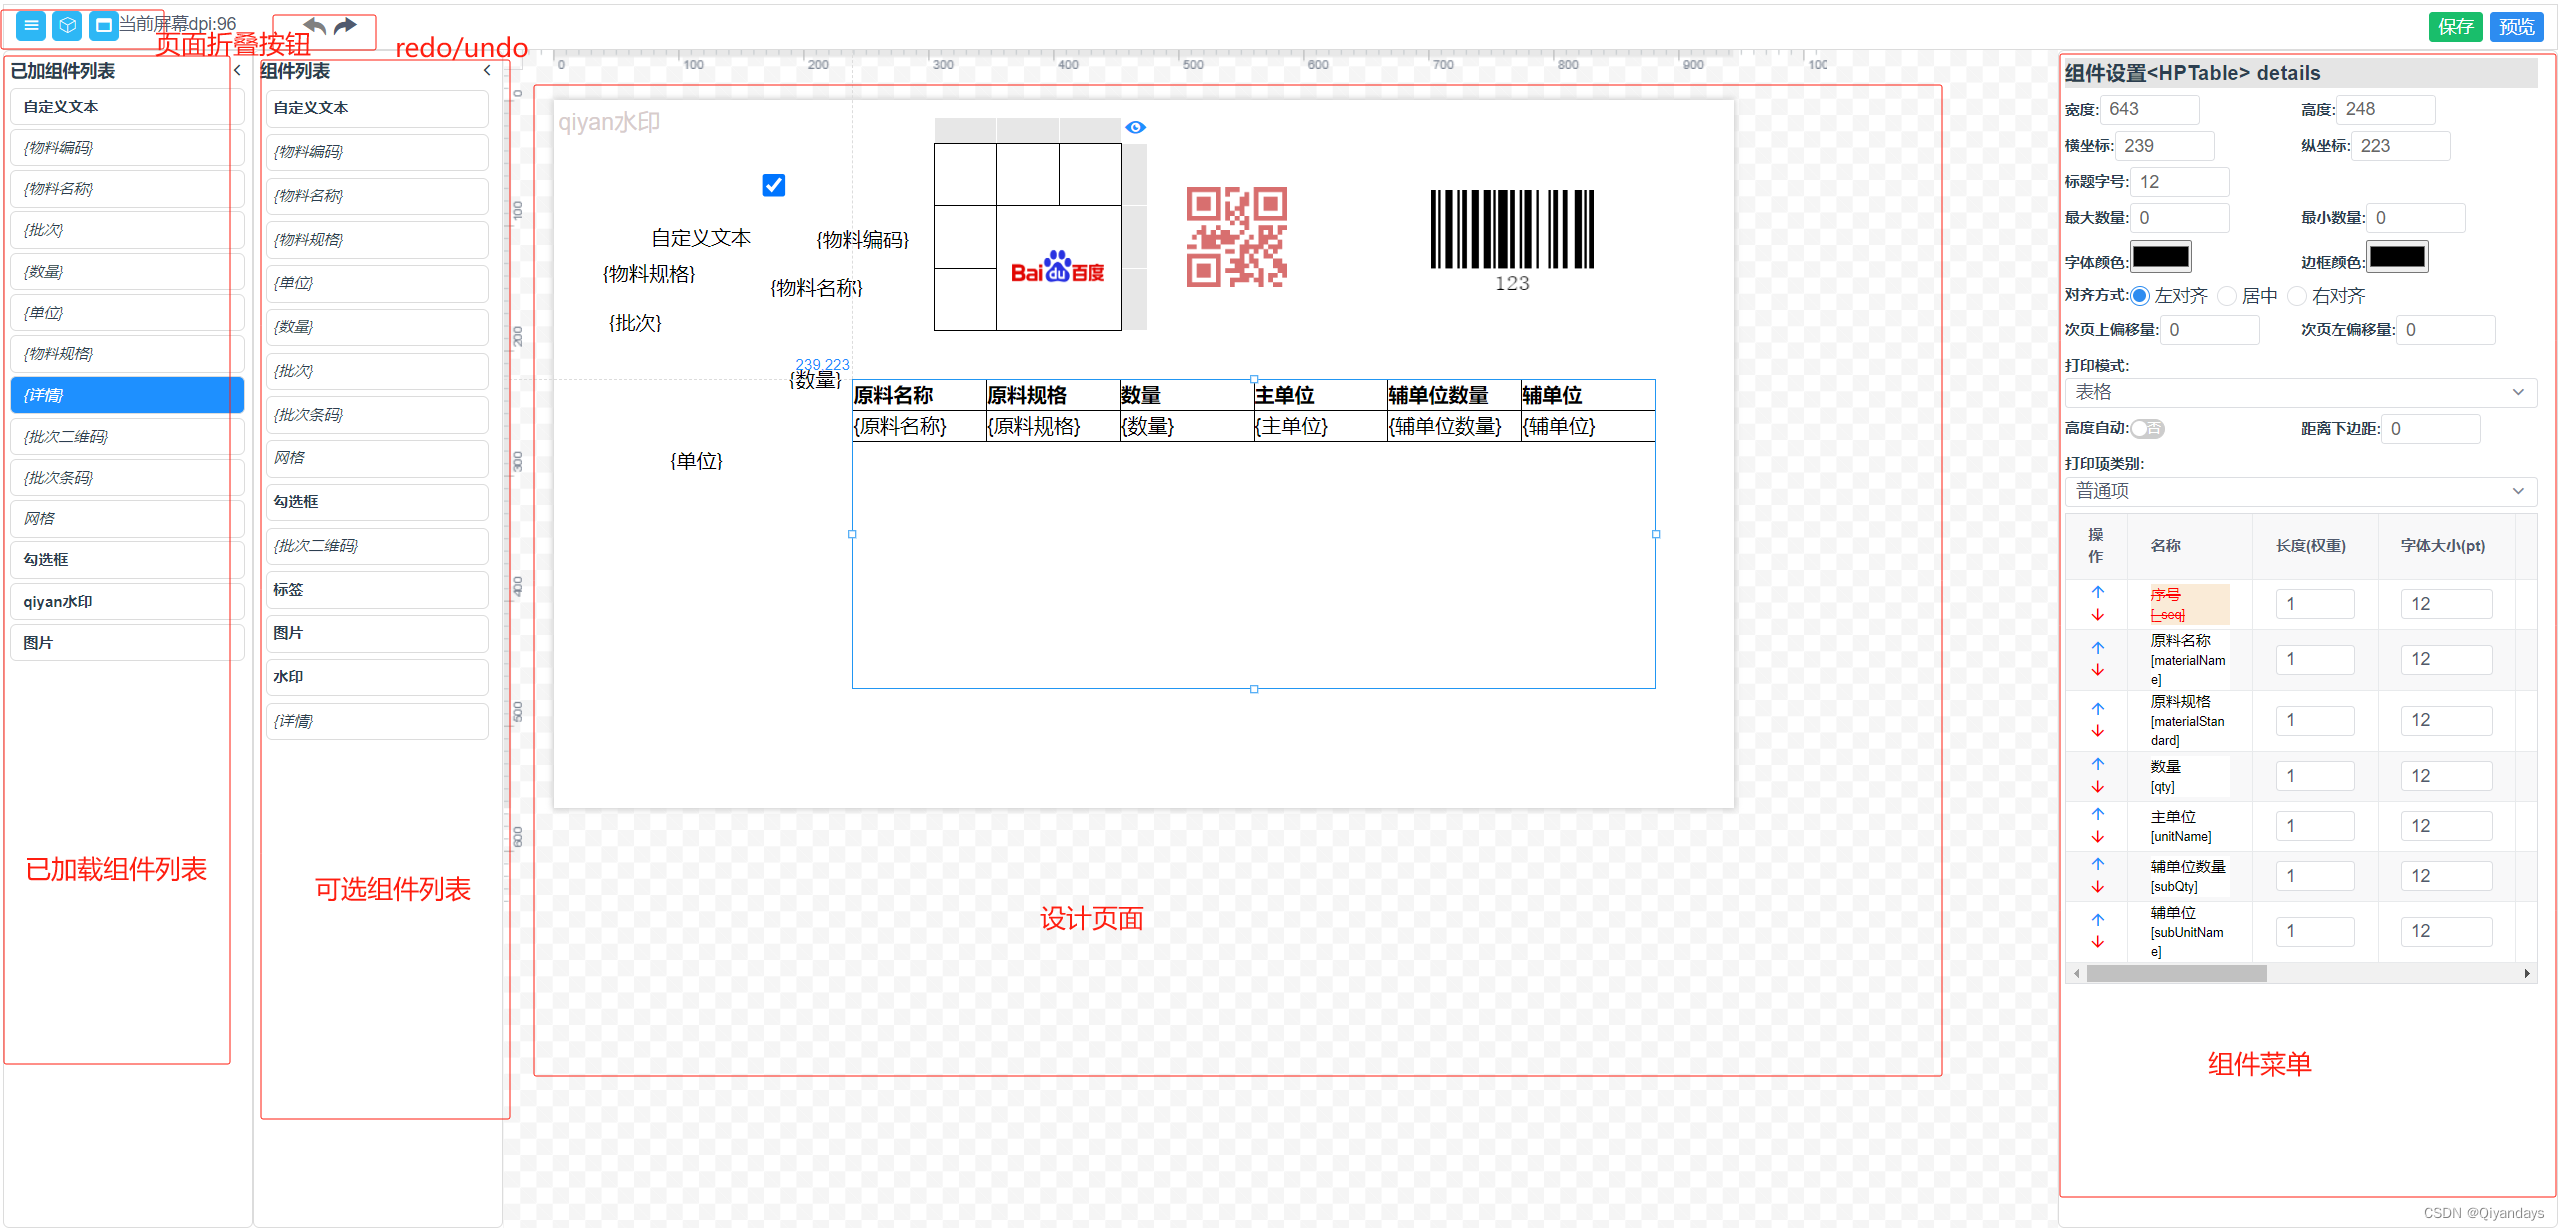
Task: Click up arrow for 数量 [qty] row
Action: click(x=2098, y=764)
